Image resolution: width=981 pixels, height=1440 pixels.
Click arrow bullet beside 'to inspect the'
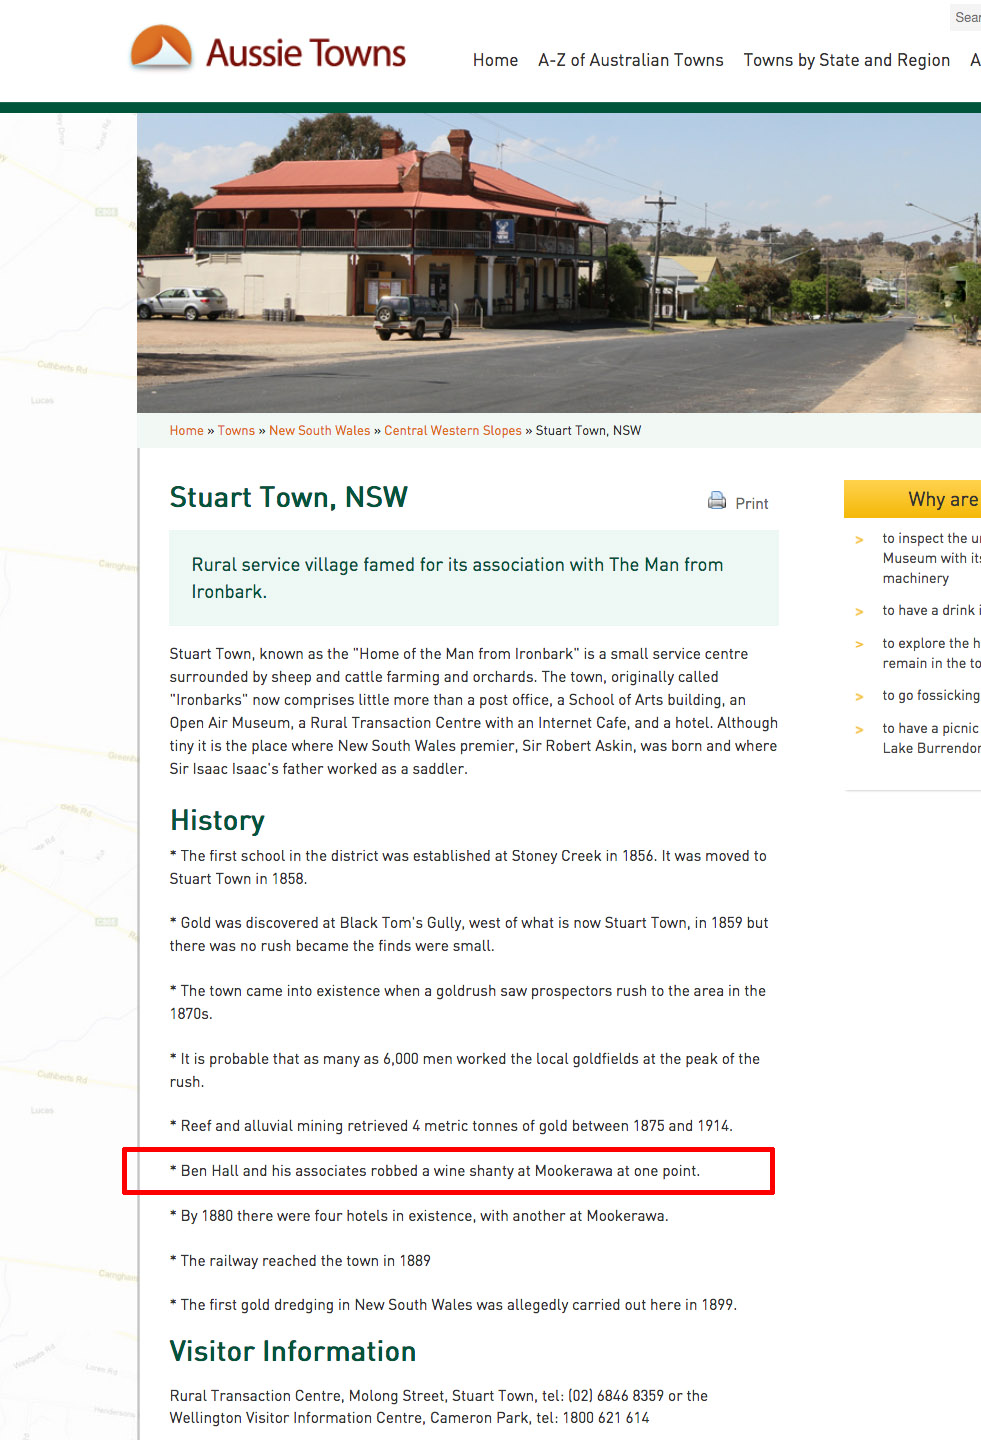pyautogui.click(x=859, y=540)
